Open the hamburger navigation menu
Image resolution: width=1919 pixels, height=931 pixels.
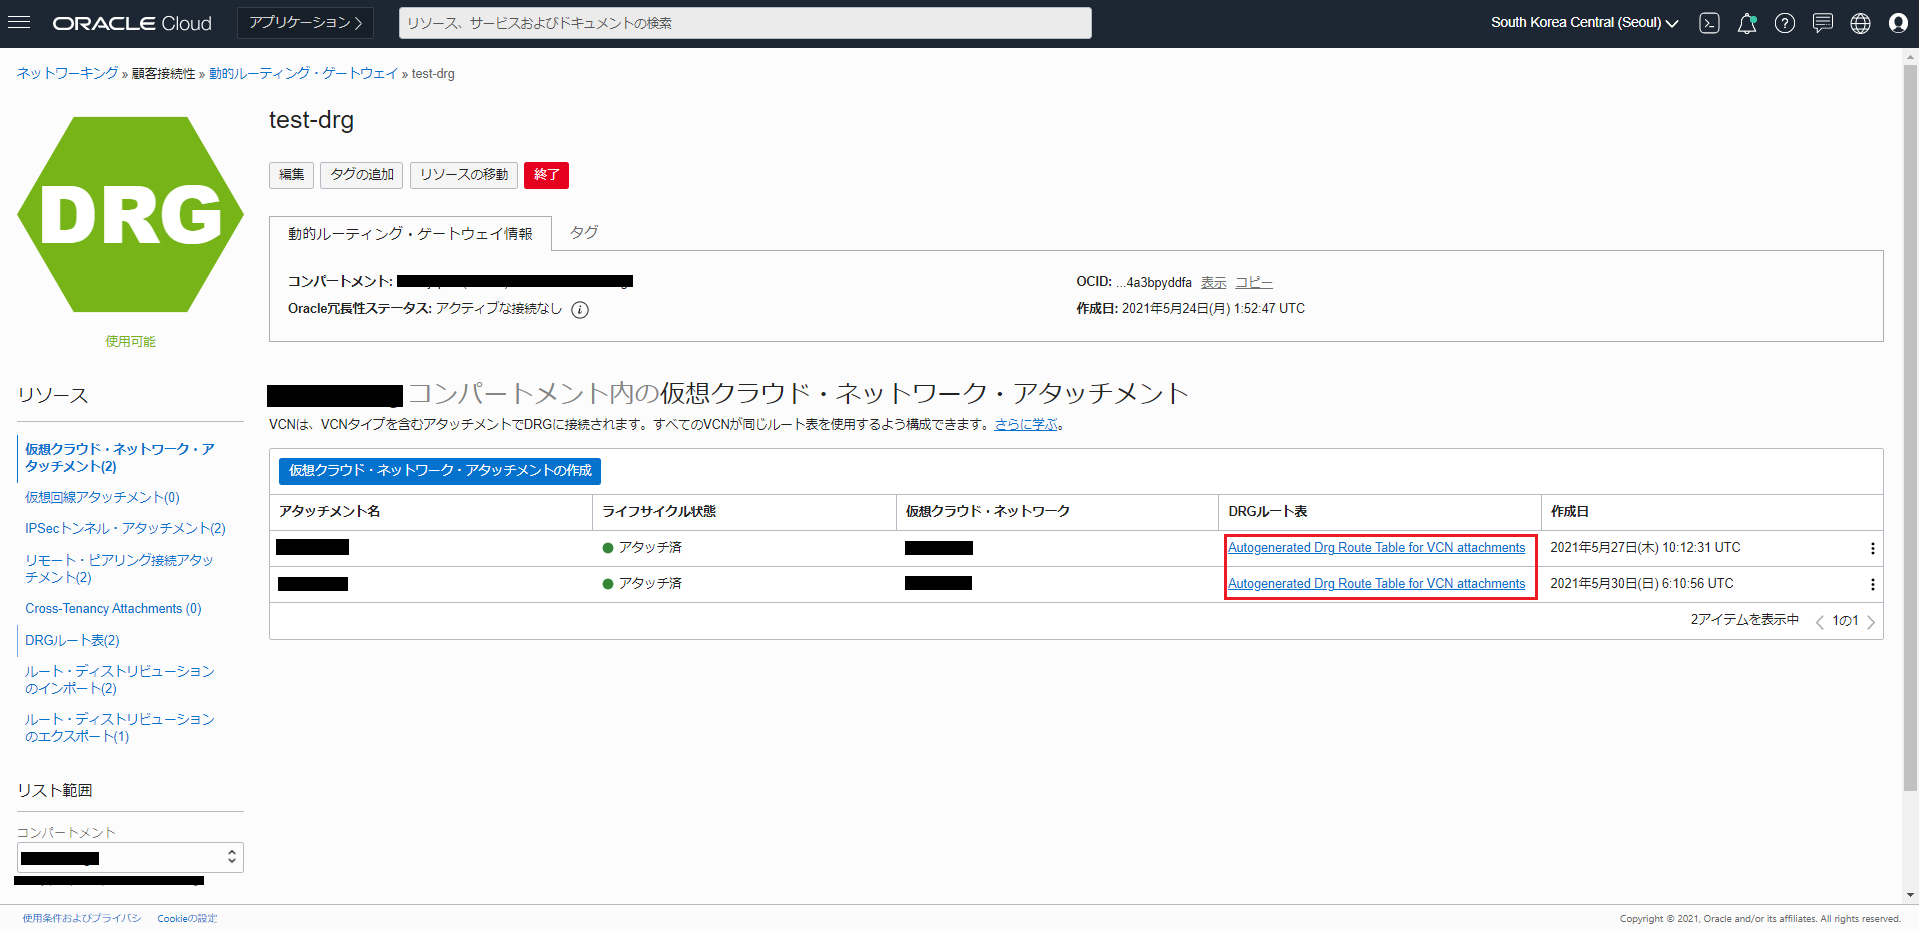tap(19, 22)
